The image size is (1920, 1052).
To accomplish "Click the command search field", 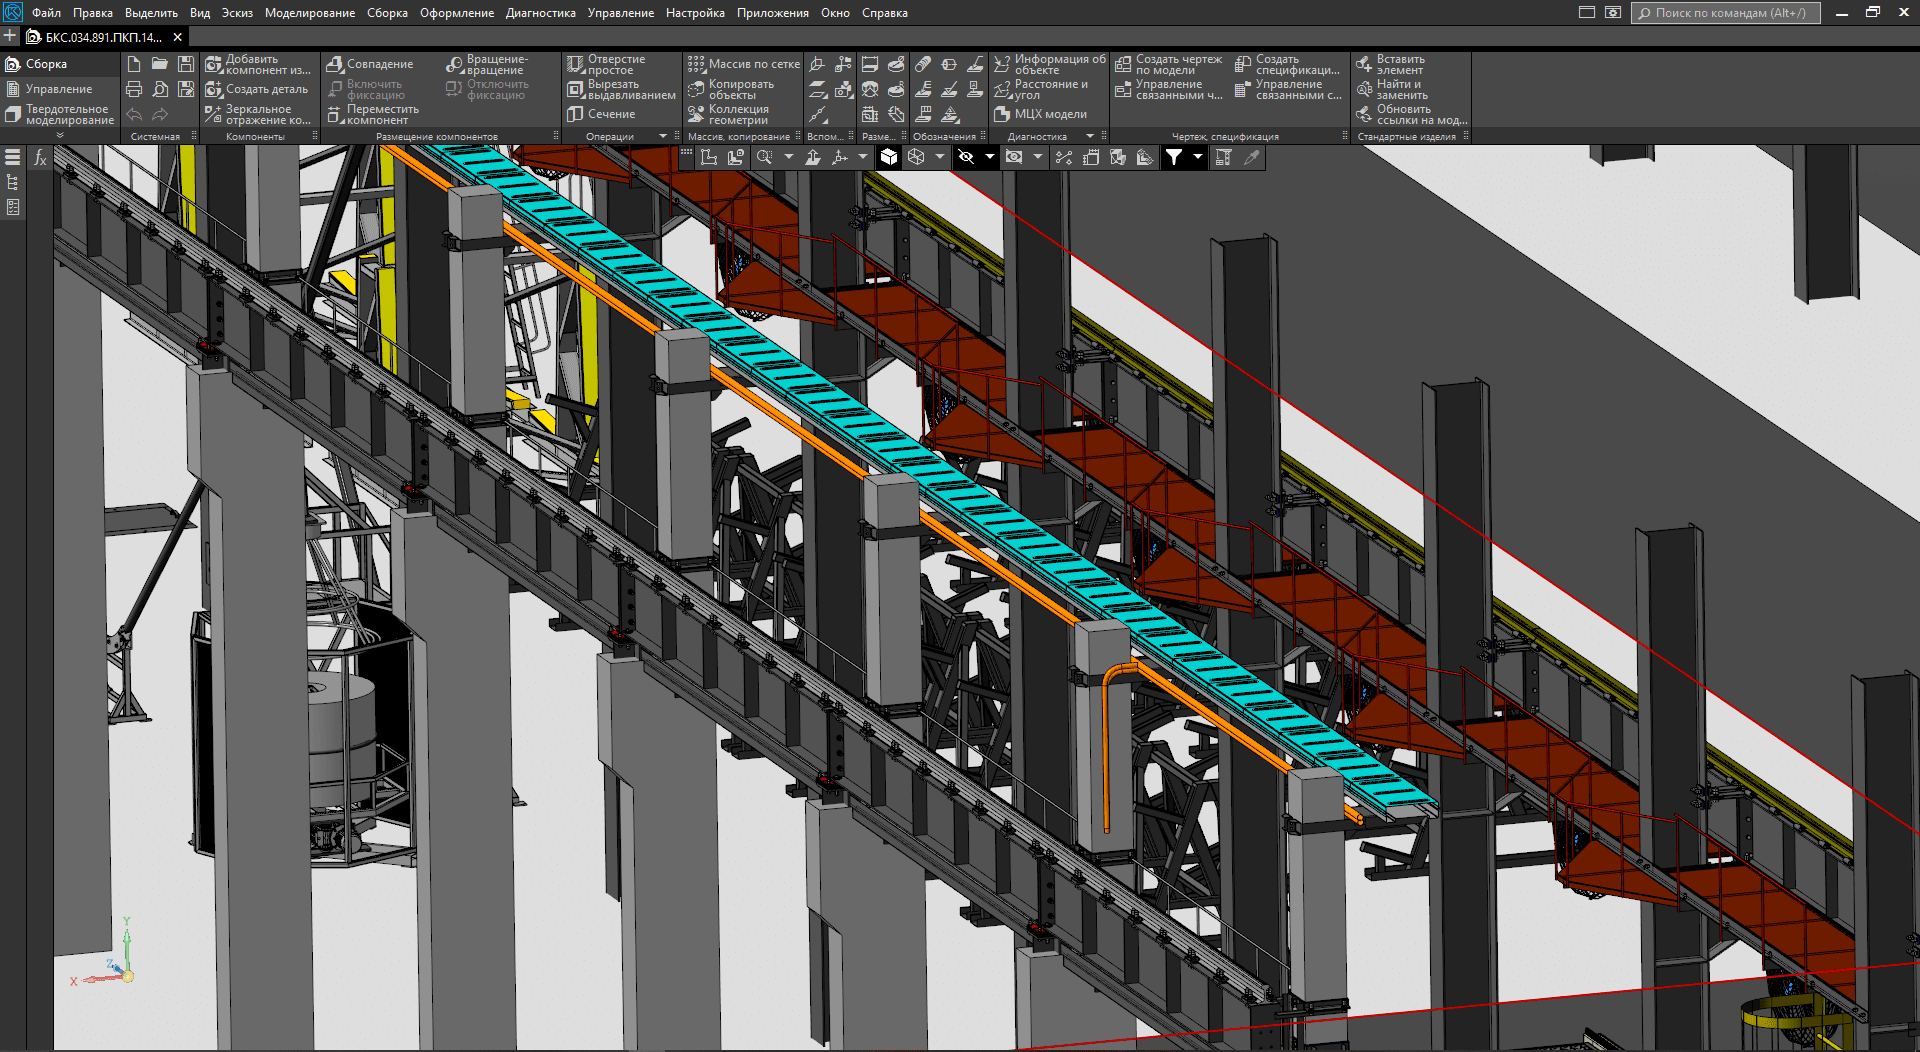I will pos(1726,13).
